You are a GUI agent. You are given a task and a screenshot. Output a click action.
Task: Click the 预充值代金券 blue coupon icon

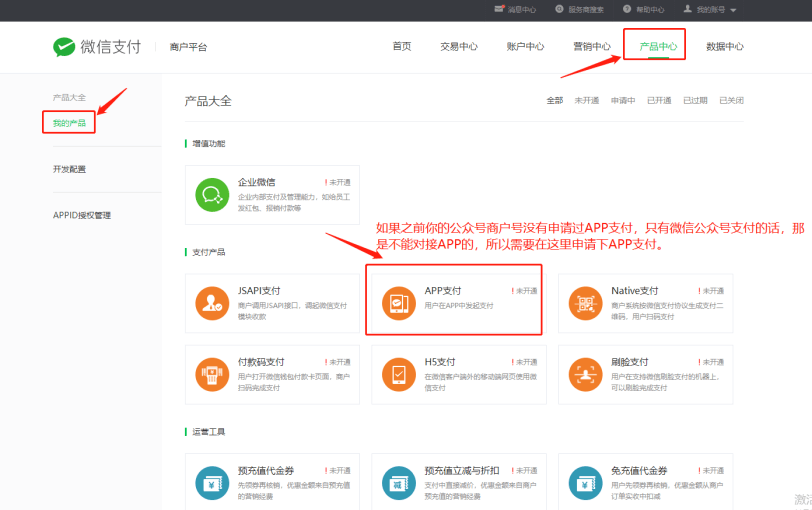click(212, 483)
